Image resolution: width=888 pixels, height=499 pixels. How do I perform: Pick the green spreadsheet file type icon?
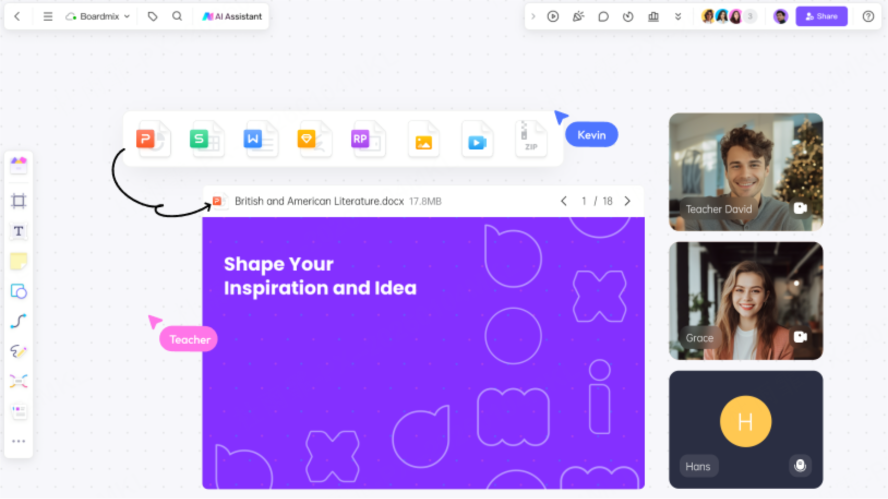pyautogui.click(x=206, y=139)
